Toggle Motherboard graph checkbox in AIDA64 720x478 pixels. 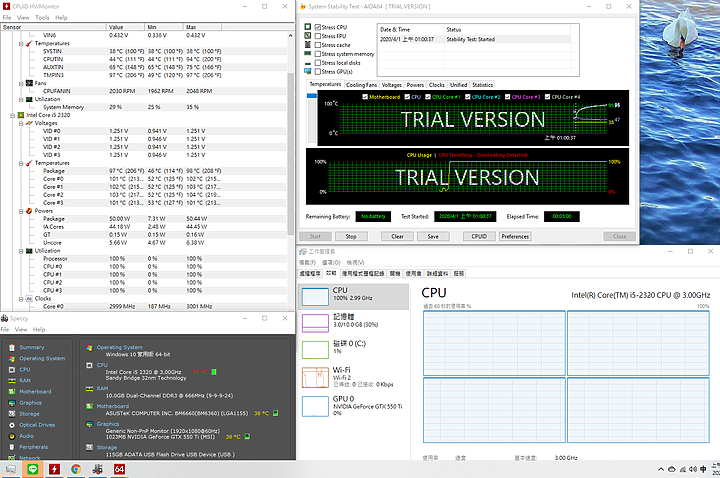(x=365, y=97)
